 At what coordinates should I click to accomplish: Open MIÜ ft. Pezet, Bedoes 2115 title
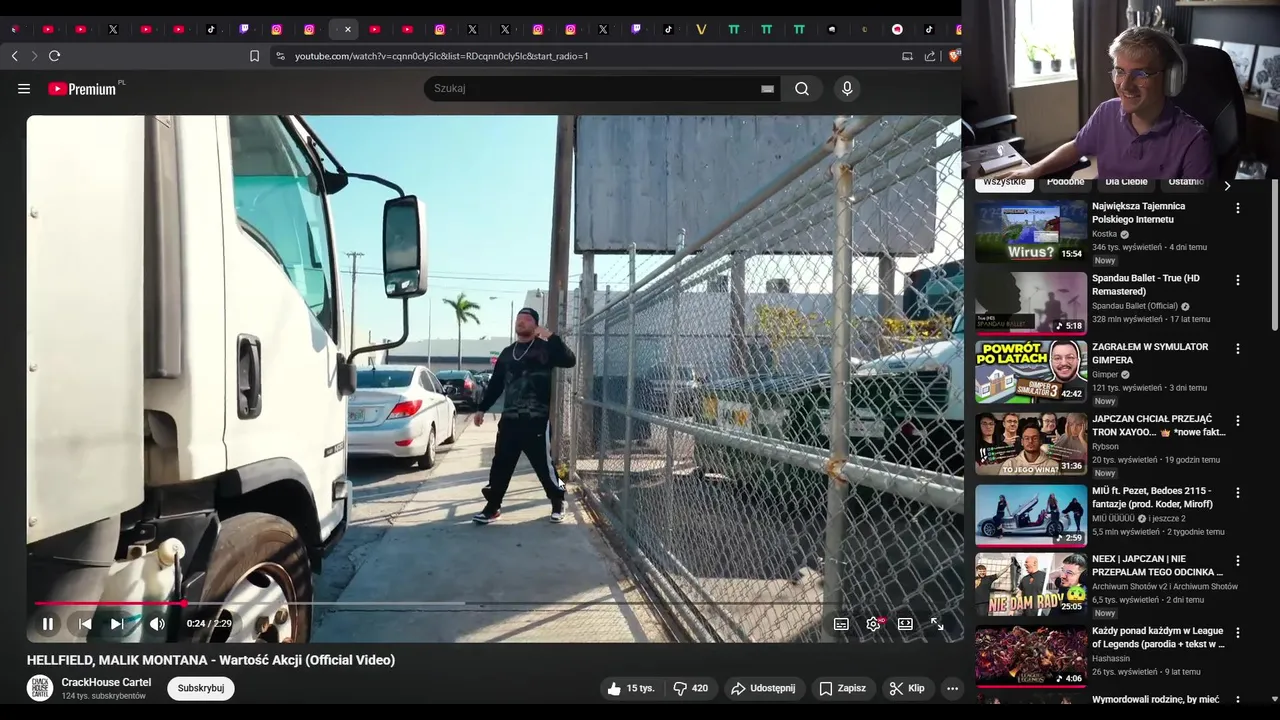[x=1151, y=497]
